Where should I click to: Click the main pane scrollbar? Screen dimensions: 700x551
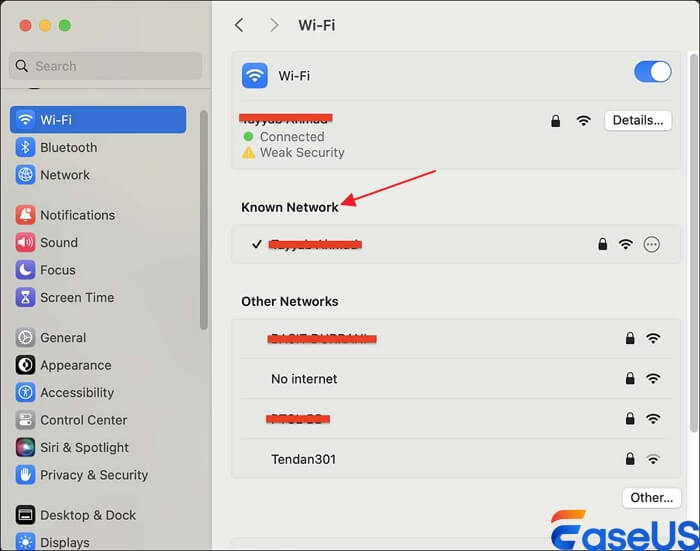point(693,242)
